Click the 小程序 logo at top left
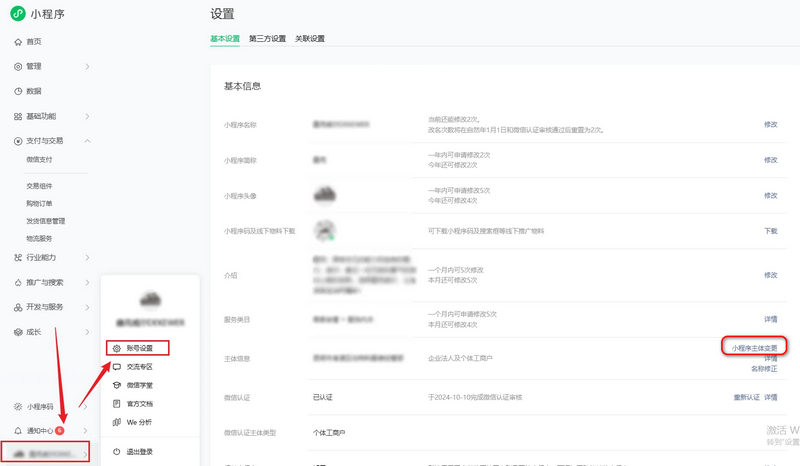The image size is (800, 466). tap(18, 14)
